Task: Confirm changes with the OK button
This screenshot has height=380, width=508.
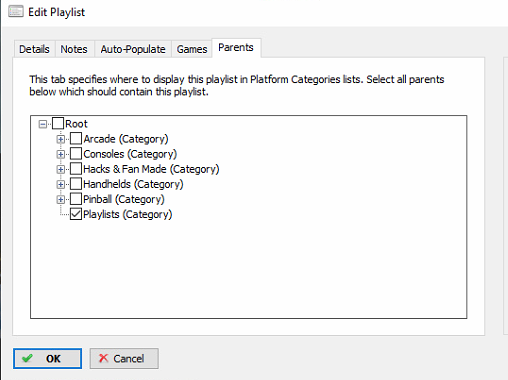Action: click(48, 358)
